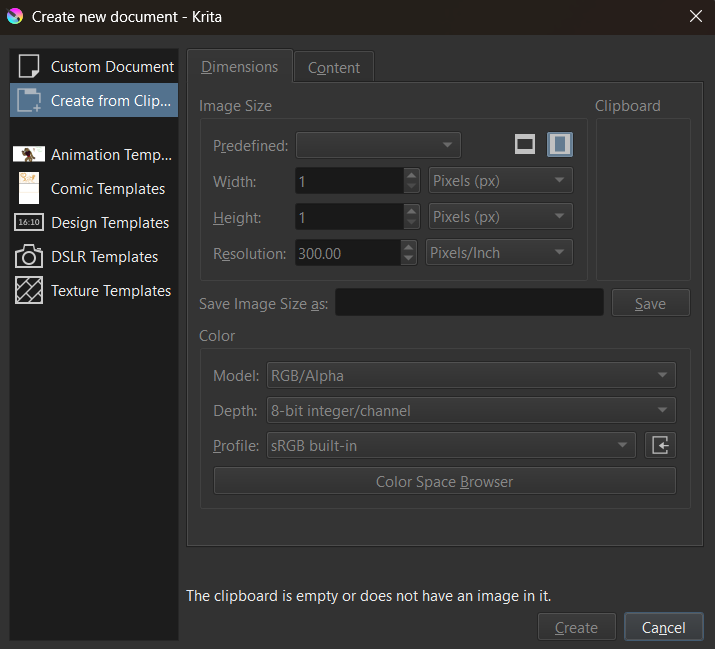The height and width of the screenshot is (649, 715).
Task: Open the Width units dropdown
Action: click(x=500, y=181)
